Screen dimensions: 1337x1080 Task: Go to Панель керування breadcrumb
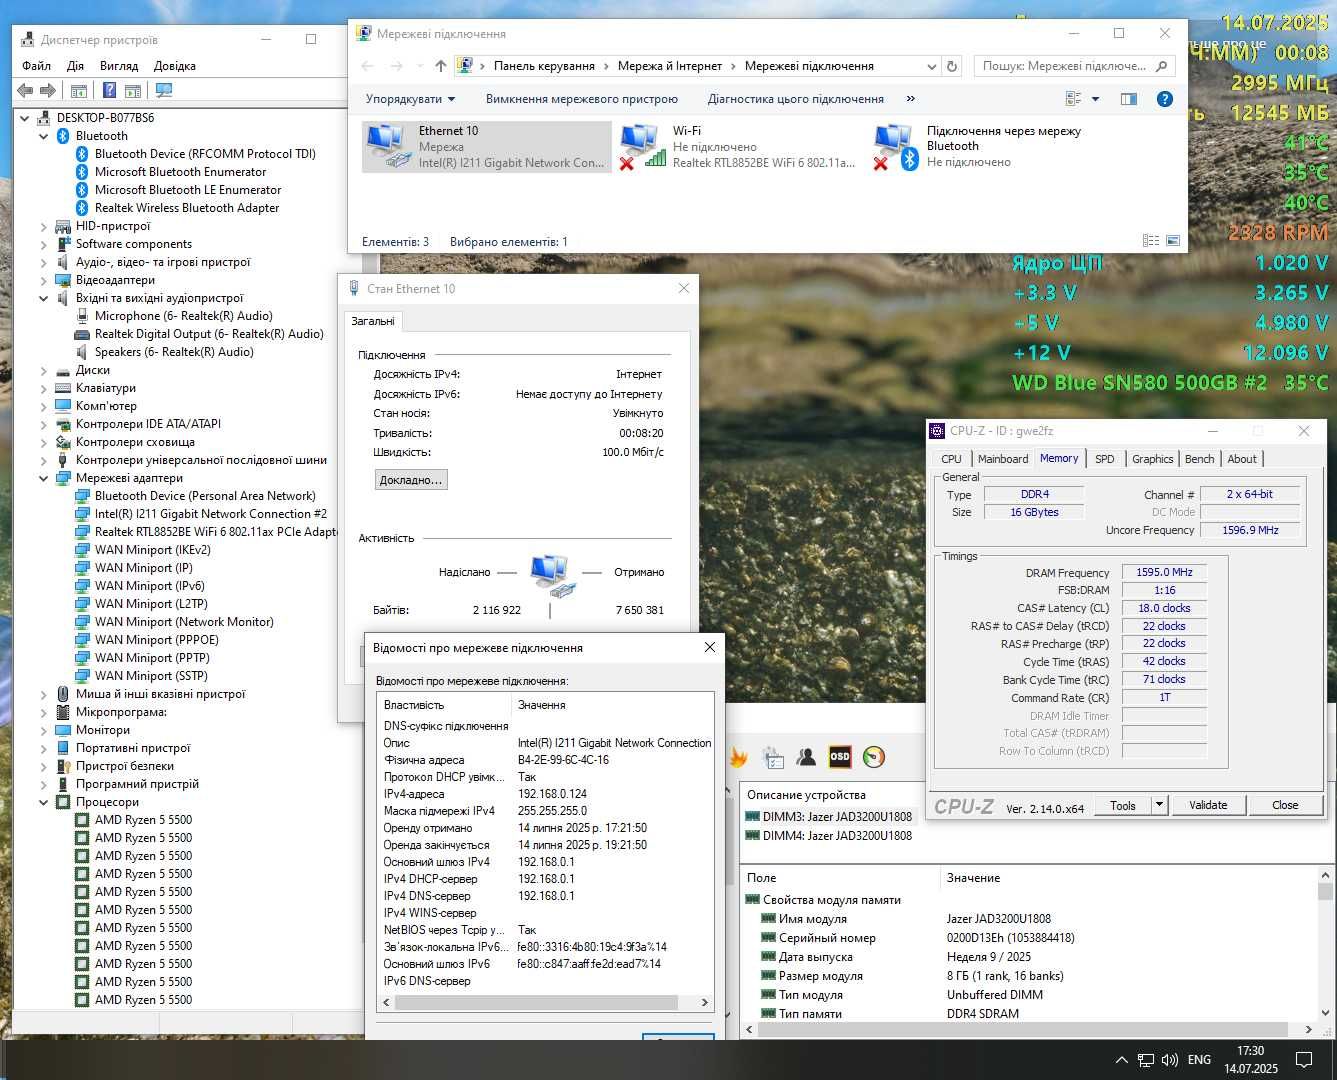click(x=544, y=66)
